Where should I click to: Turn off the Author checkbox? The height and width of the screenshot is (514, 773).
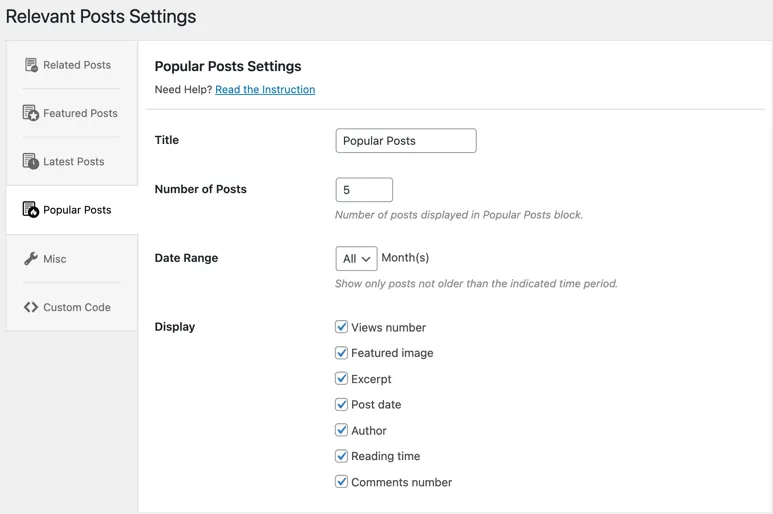point(341,430)
